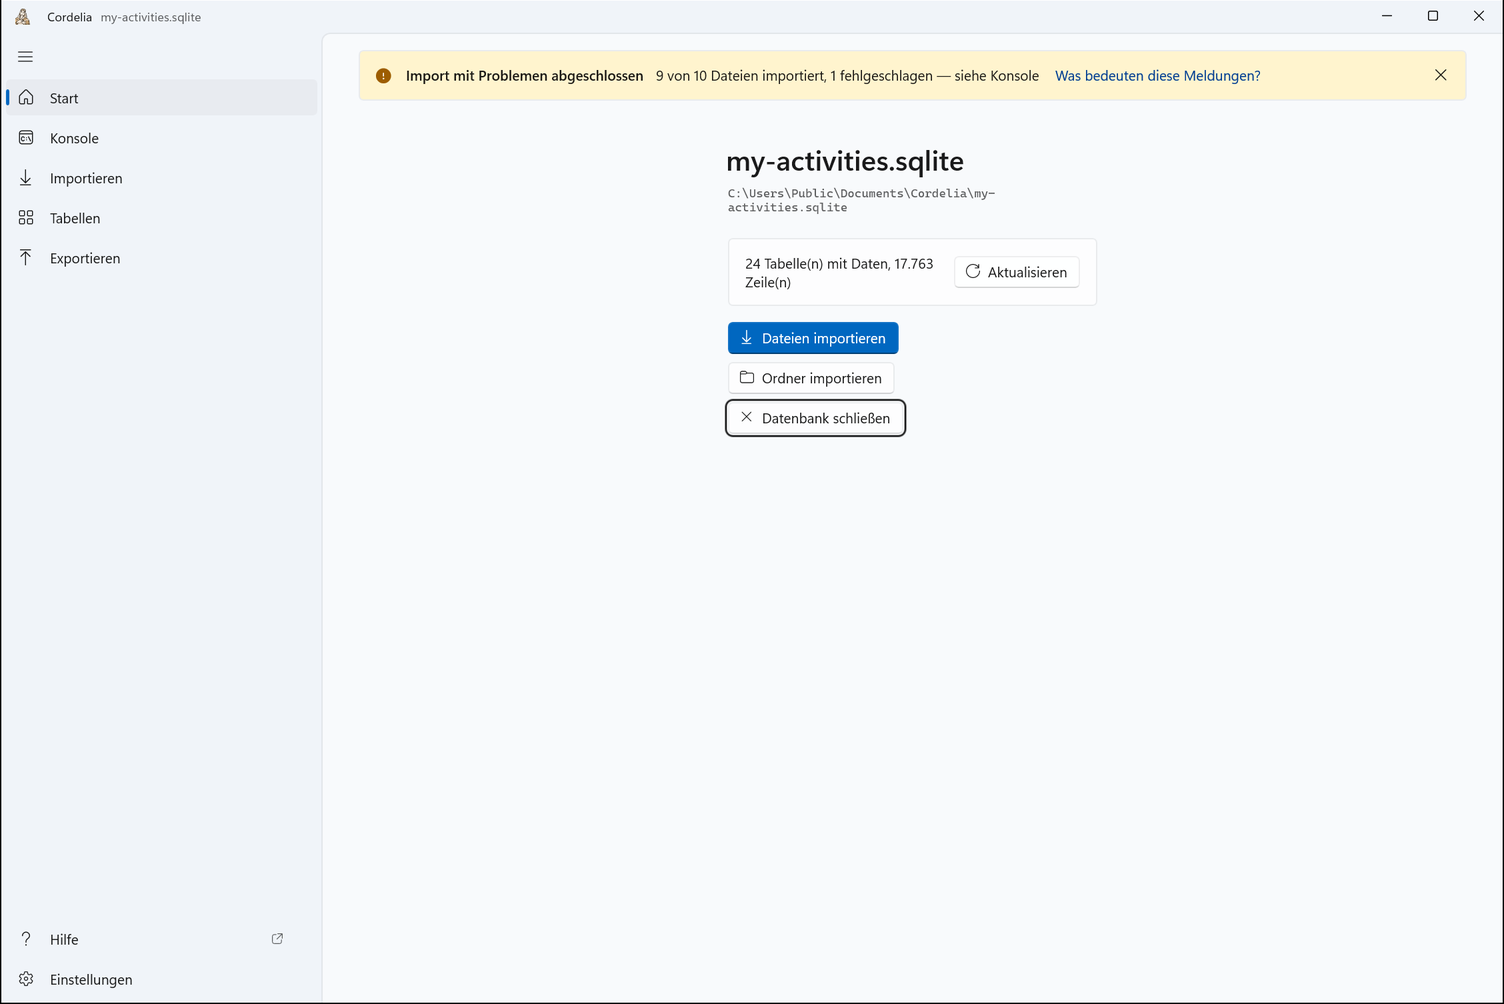Click the orange warning icon in banner
This screenshot has width=1504, height=1004.
[x=383, y=76]
